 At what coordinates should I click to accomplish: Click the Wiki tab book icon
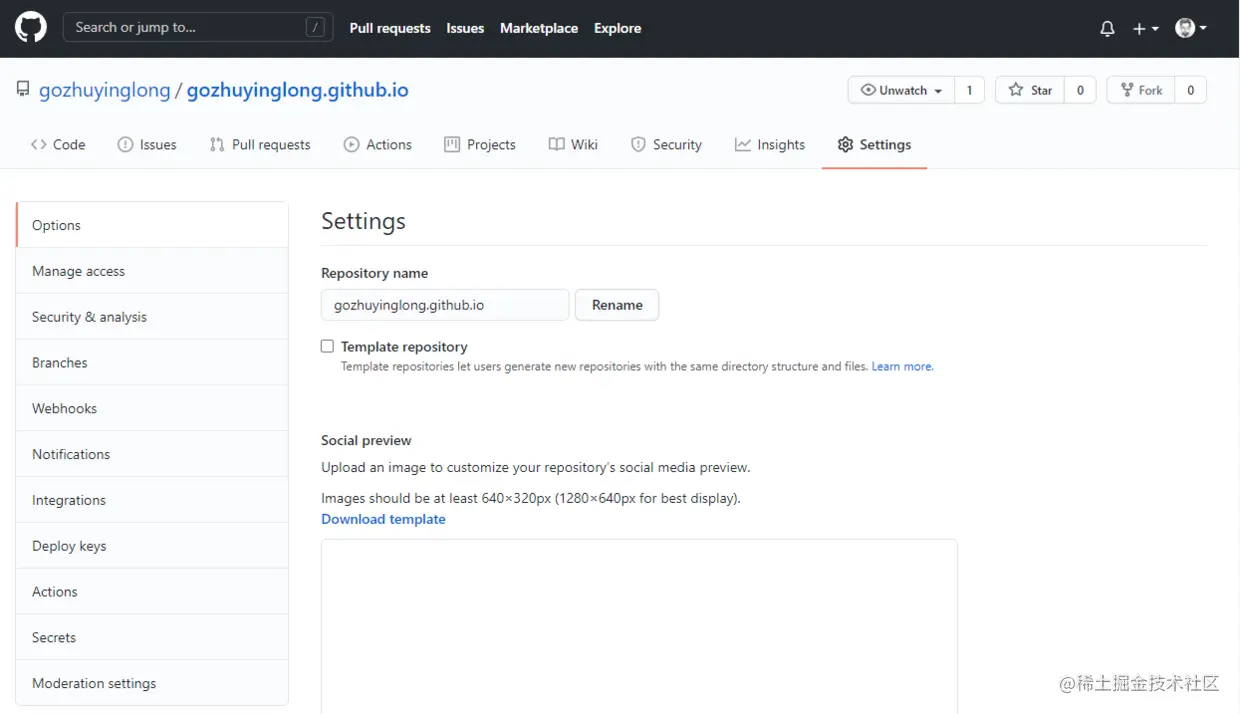pos(557,144)
